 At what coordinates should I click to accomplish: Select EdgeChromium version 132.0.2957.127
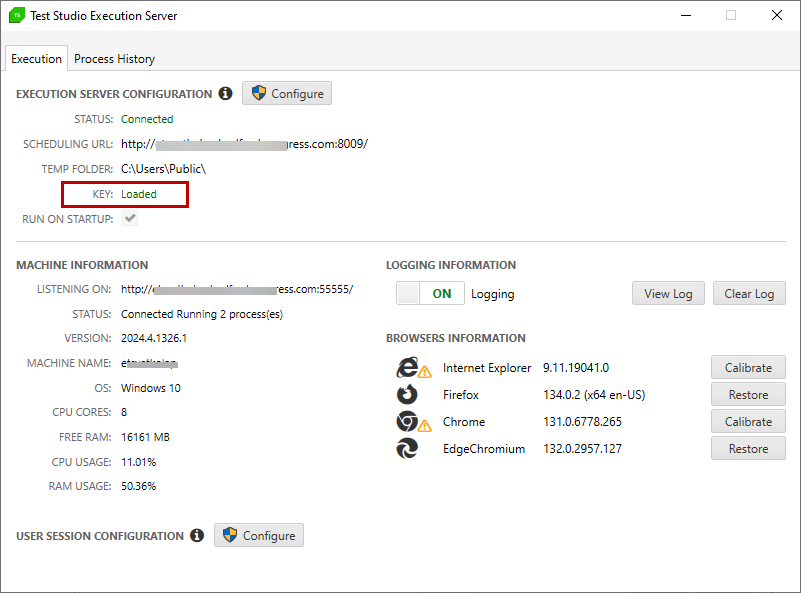[582, 449]
